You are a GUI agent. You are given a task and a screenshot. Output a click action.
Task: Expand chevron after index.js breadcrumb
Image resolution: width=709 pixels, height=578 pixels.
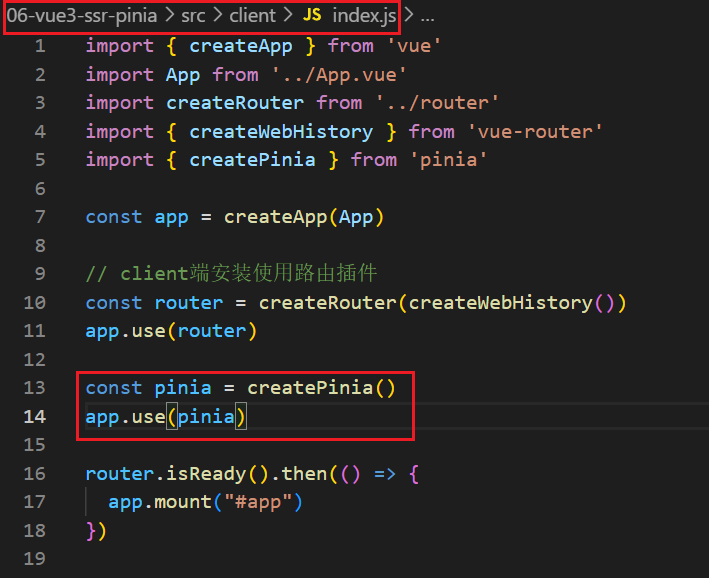[409, 15]
